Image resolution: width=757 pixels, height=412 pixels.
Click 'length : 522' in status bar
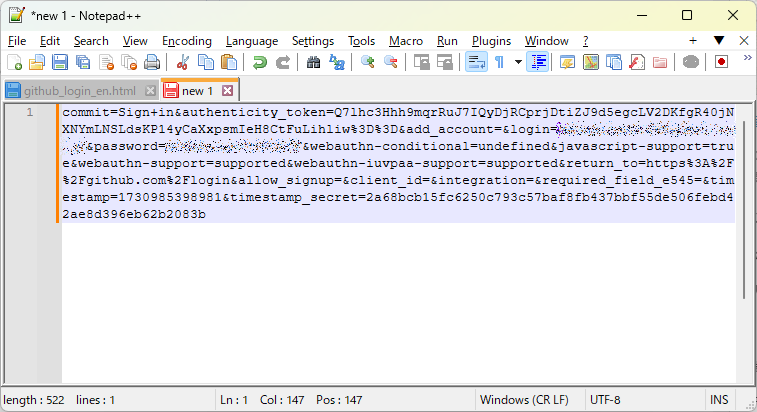click(33, 400)
